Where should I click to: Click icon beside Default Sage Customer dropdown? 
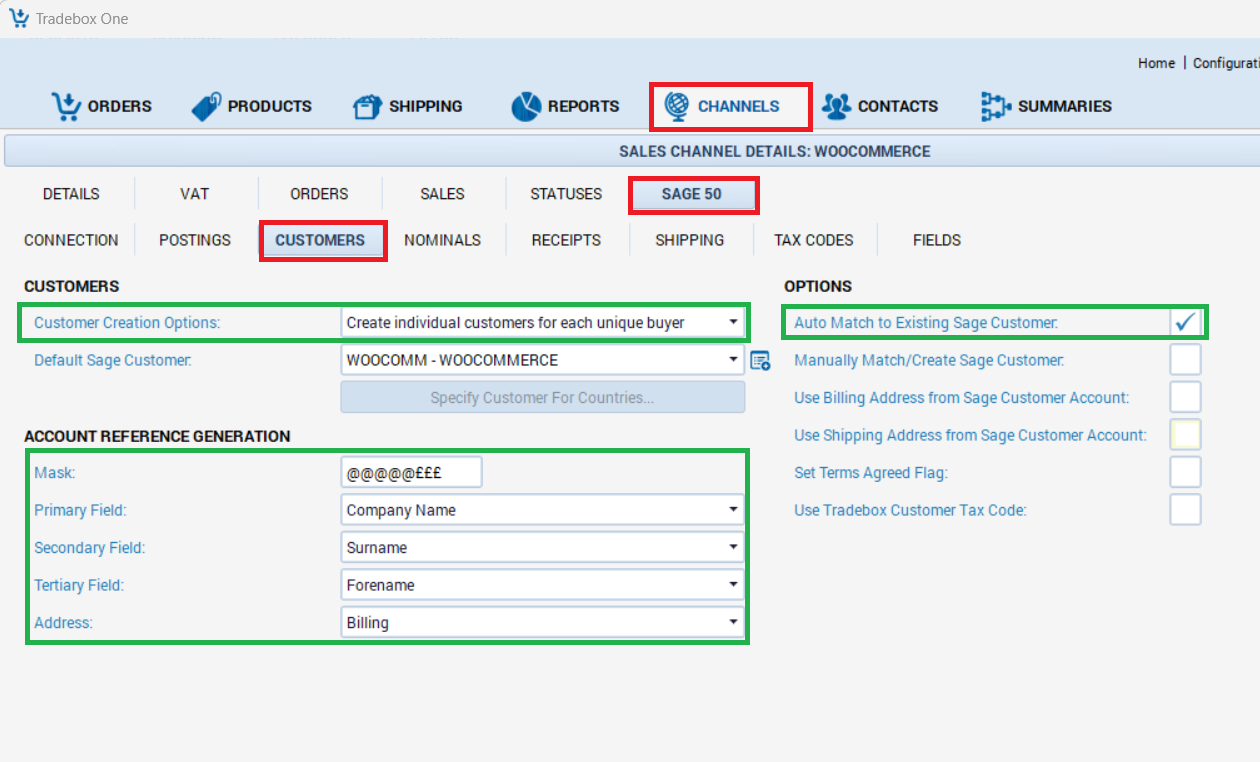click(x=760, y=361)
